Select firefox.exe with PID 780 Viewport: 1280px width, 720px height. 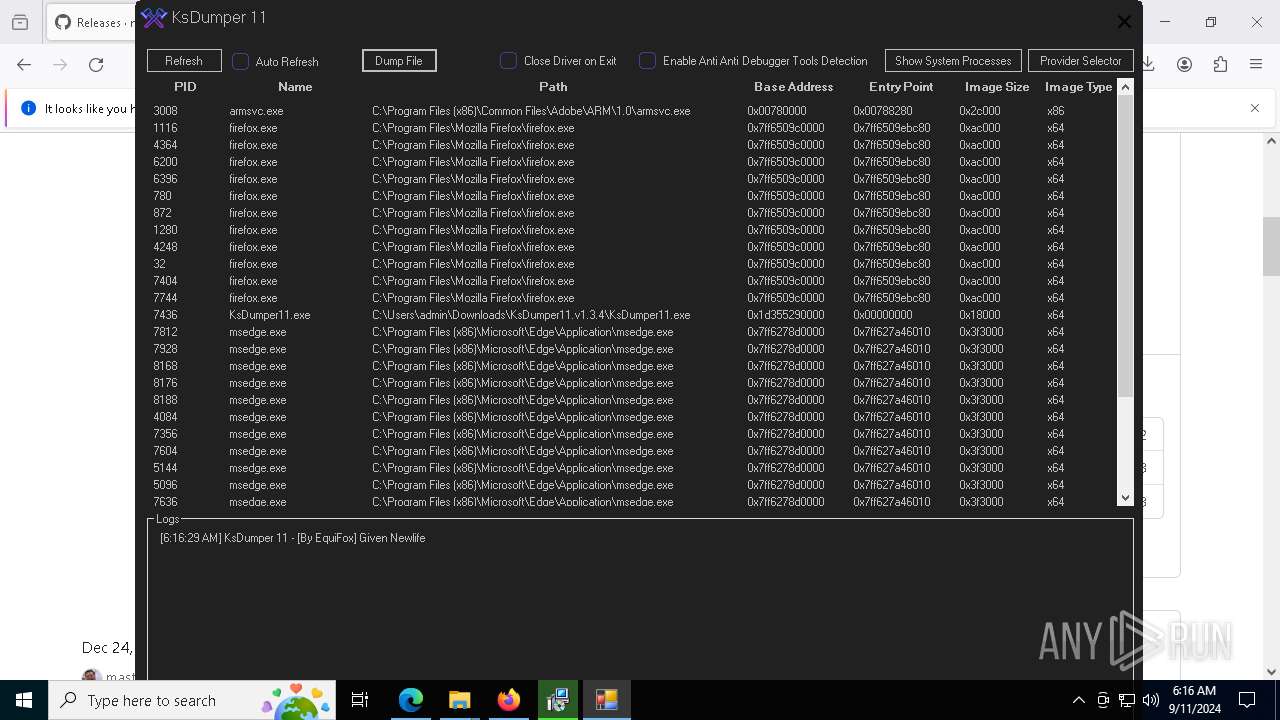630,196
